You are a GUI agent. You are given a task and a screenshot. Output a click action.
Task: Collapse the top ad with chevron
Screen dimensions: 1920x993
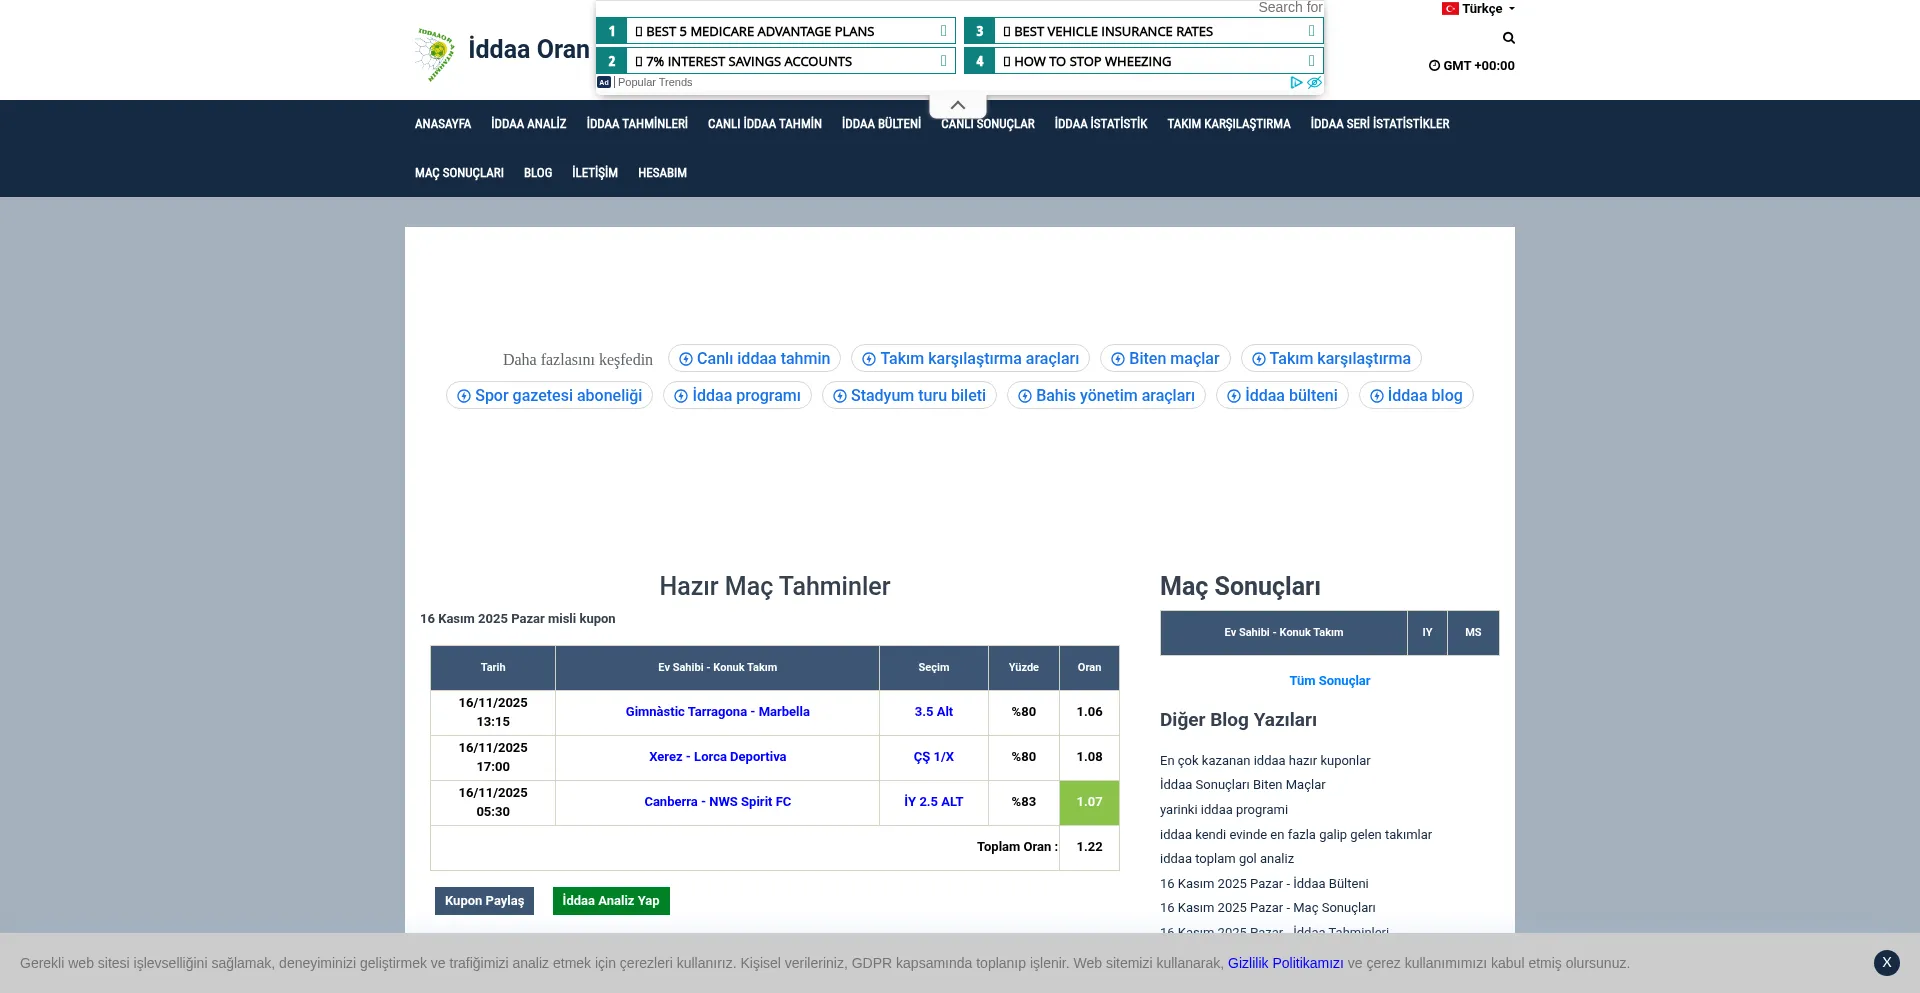(957, 105)
